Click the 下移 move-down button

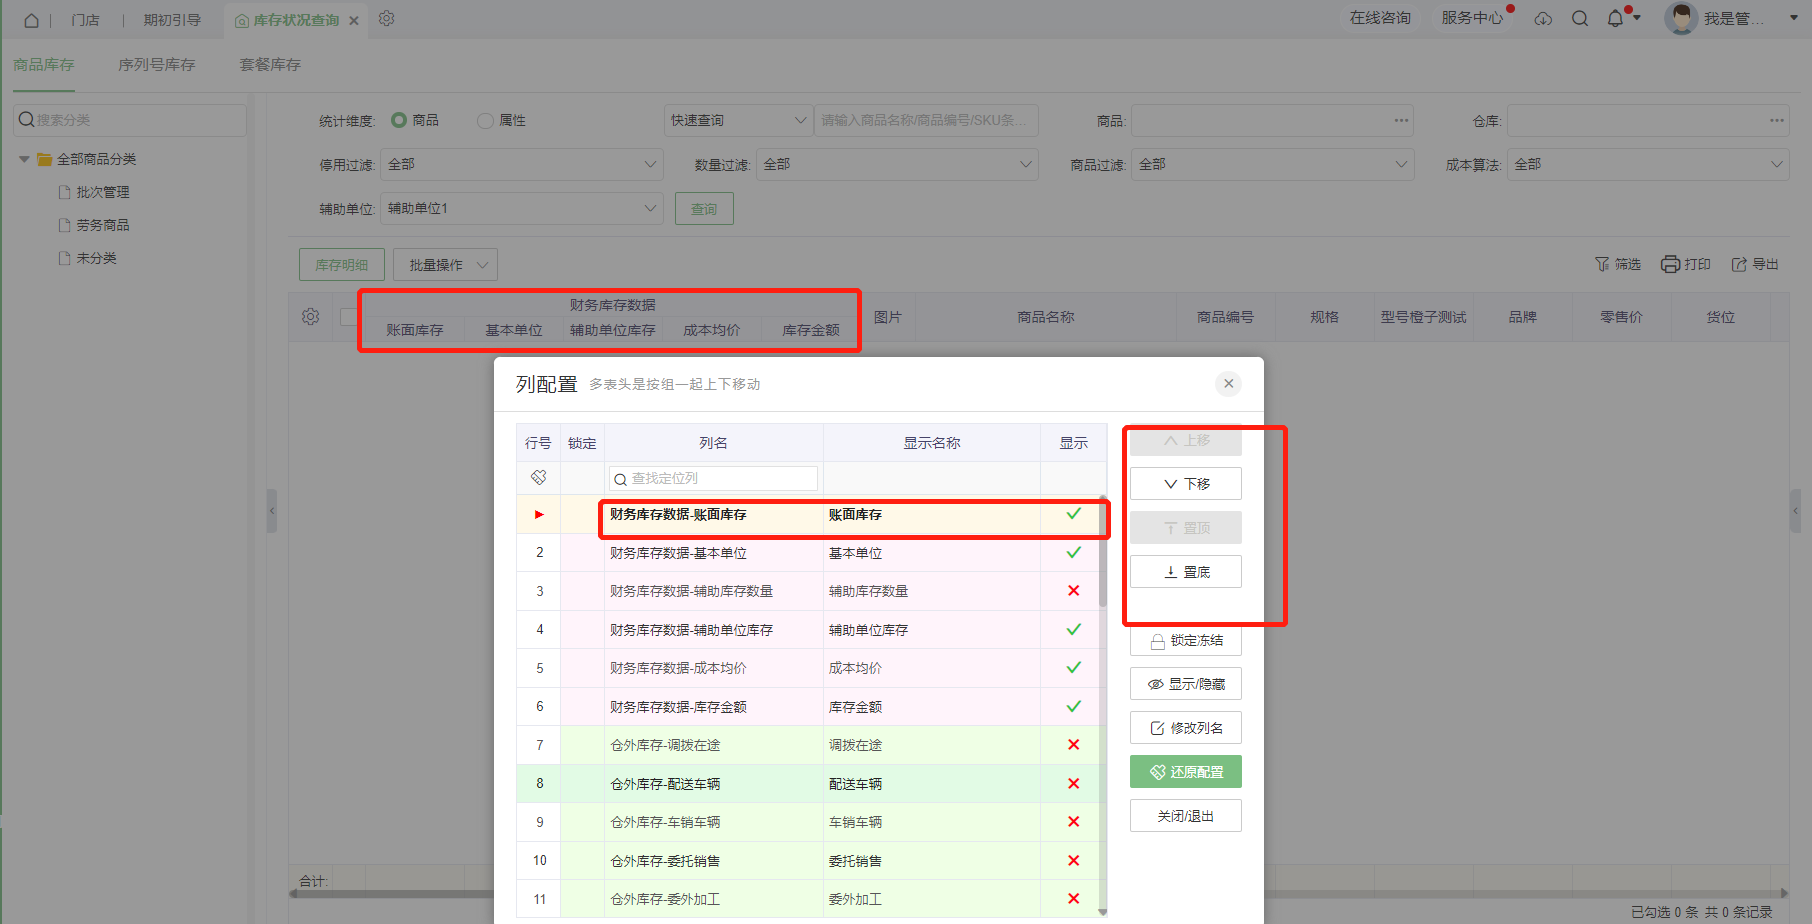click(1186, 484)
